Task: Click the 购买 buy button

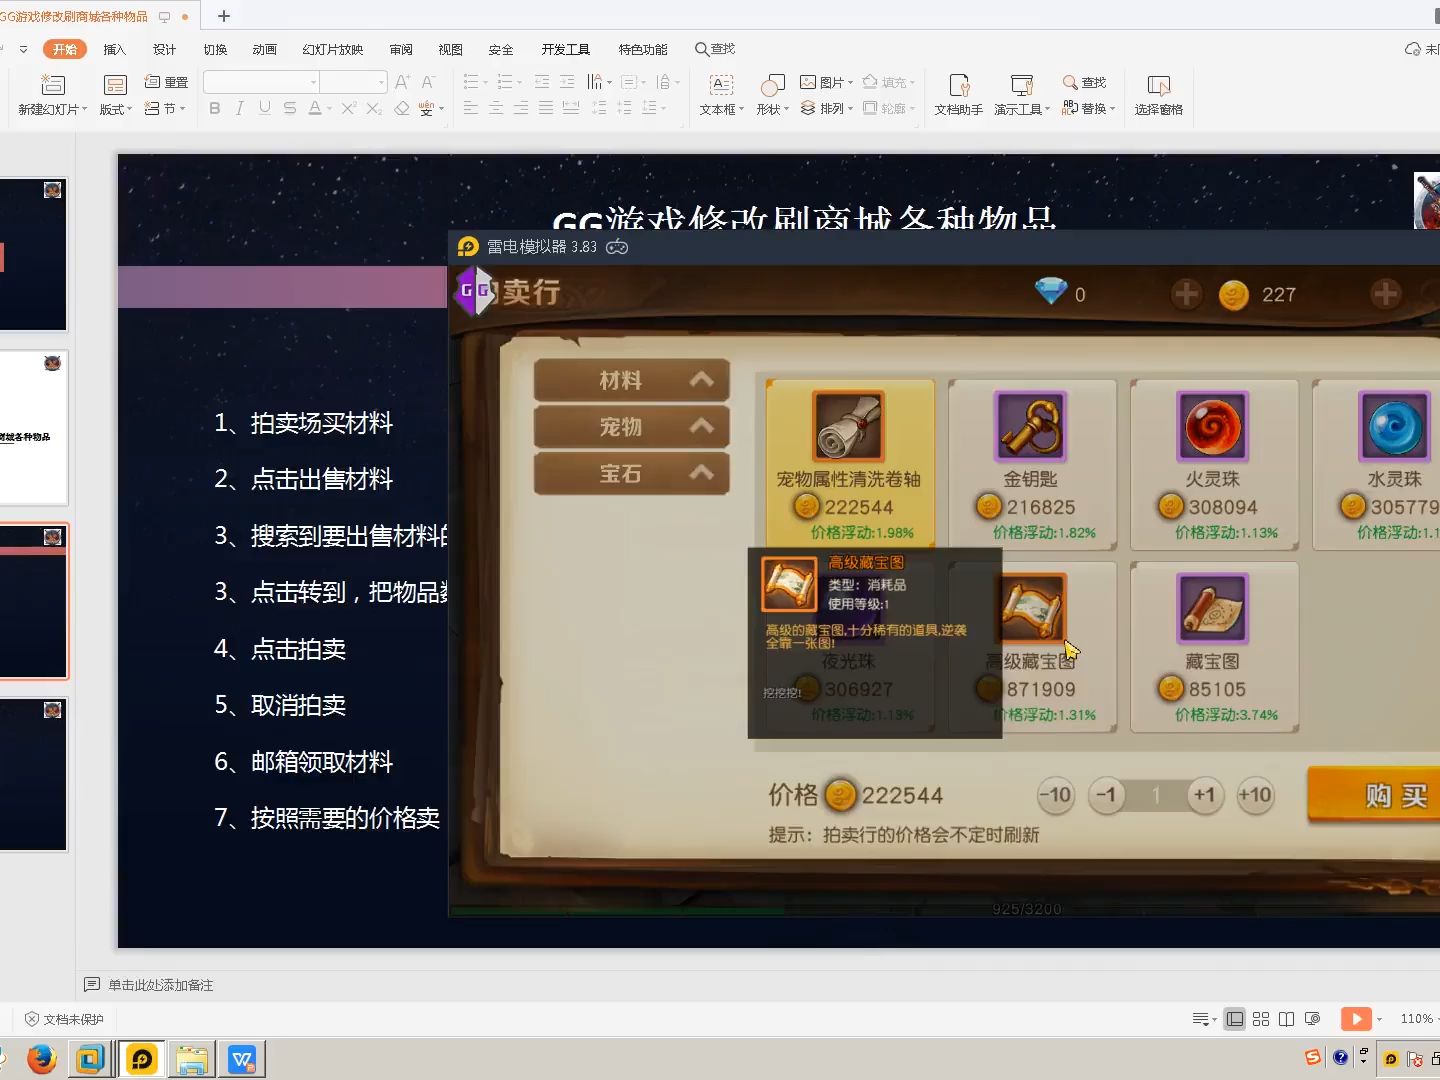Action: [x=1374, y=796]
